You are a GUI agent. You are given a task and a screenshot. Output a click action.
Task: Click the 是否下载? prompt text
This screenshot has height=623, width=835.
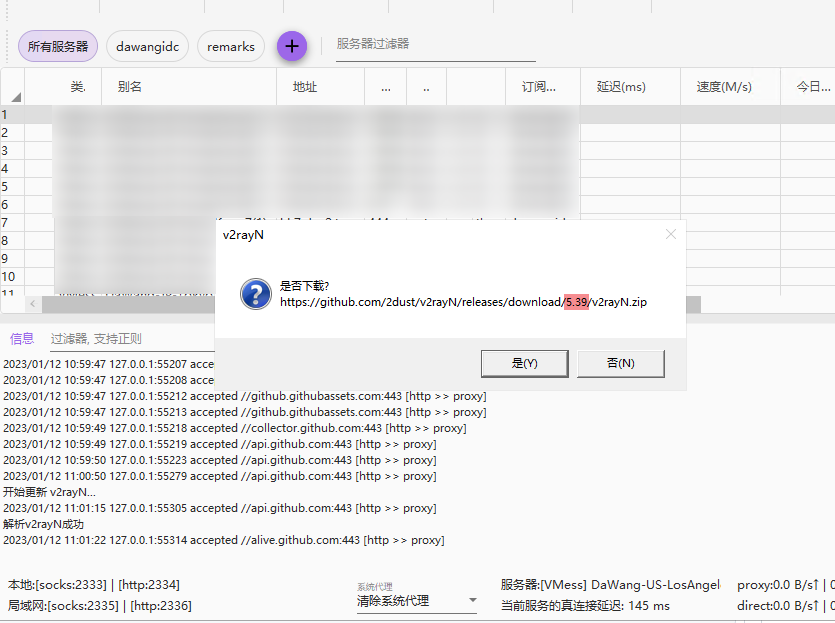305,286
